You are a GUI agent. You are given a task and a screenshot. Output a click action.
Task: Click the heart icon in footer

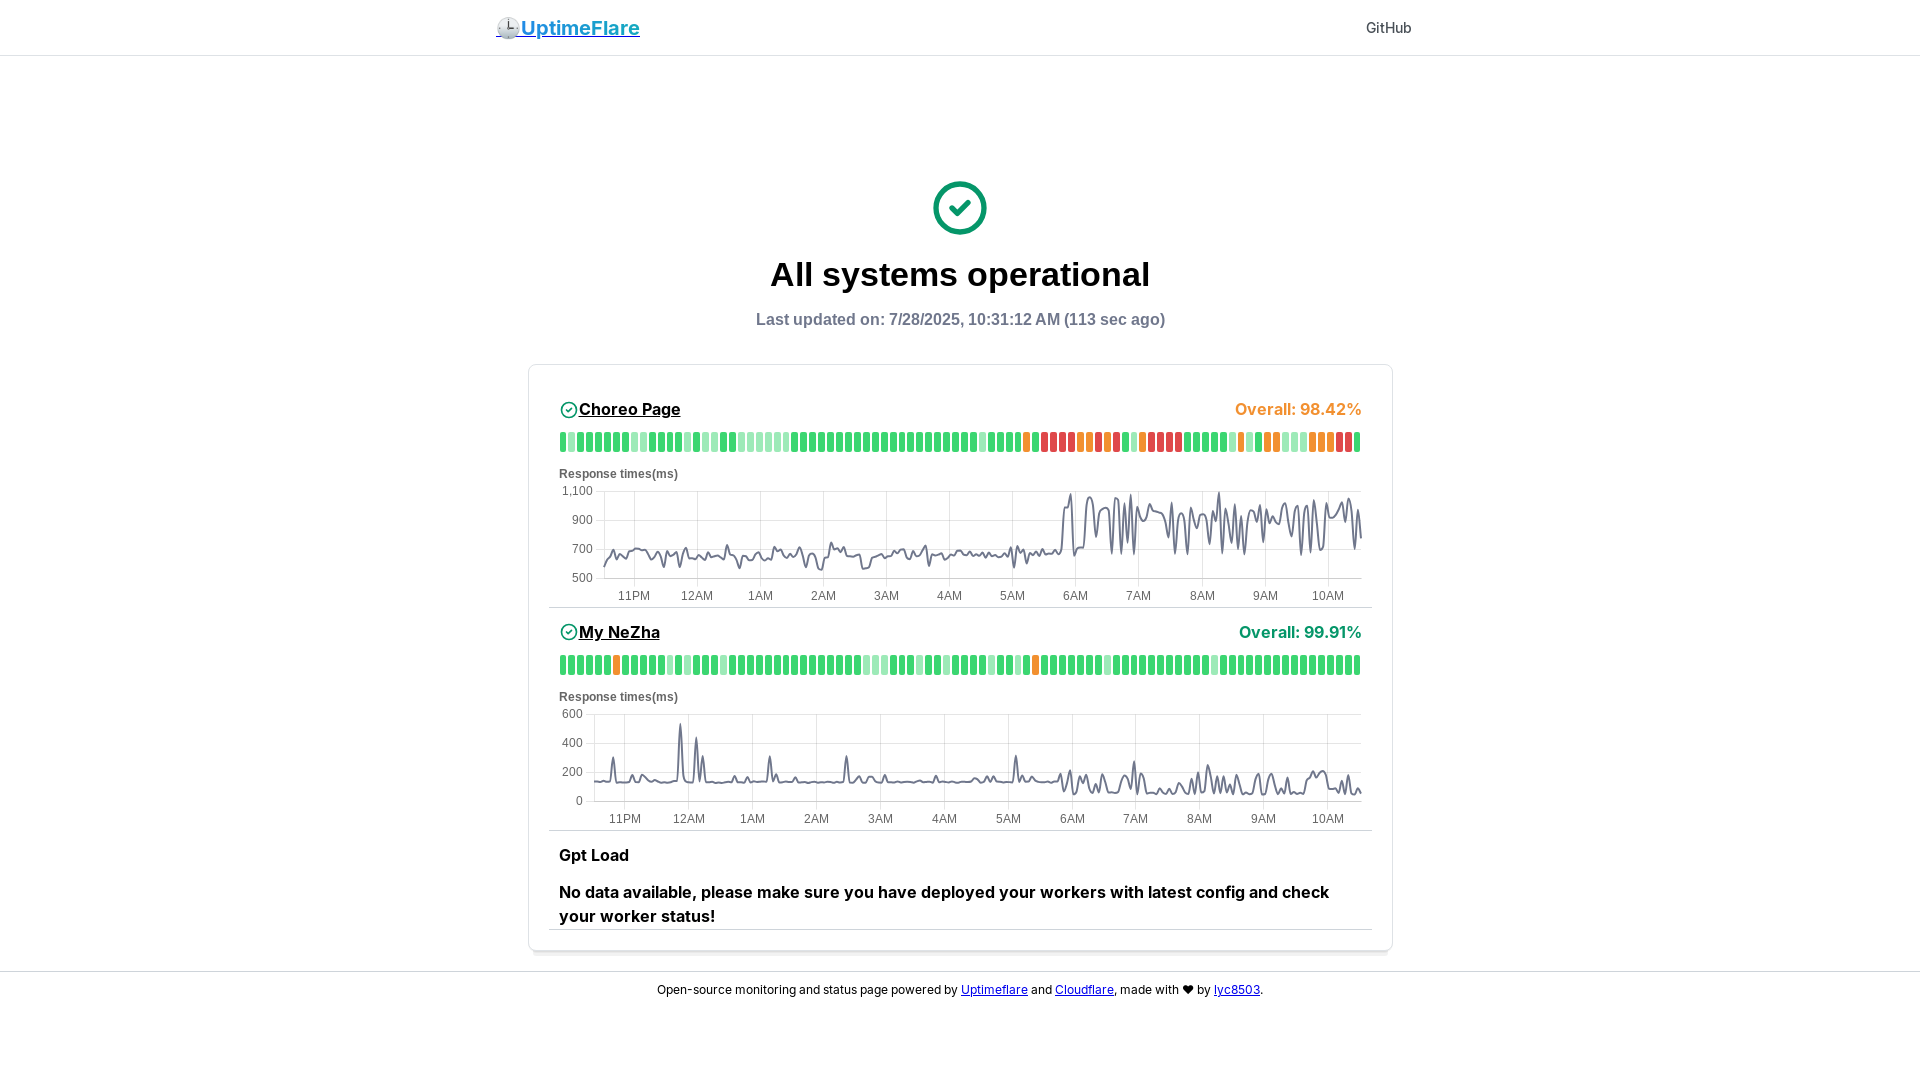pyautogui.click(x=1188, y=990)
